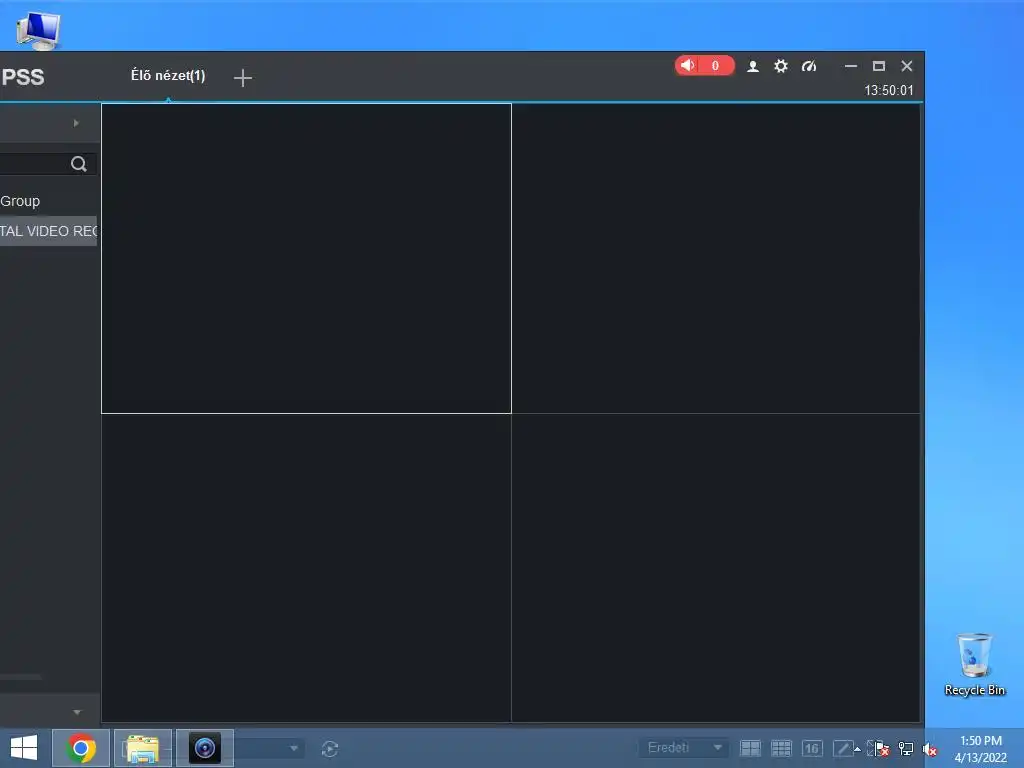Select the top-left video pane
The height and width of the screenshot is (768, 1024).
click(x=306, y=259)
